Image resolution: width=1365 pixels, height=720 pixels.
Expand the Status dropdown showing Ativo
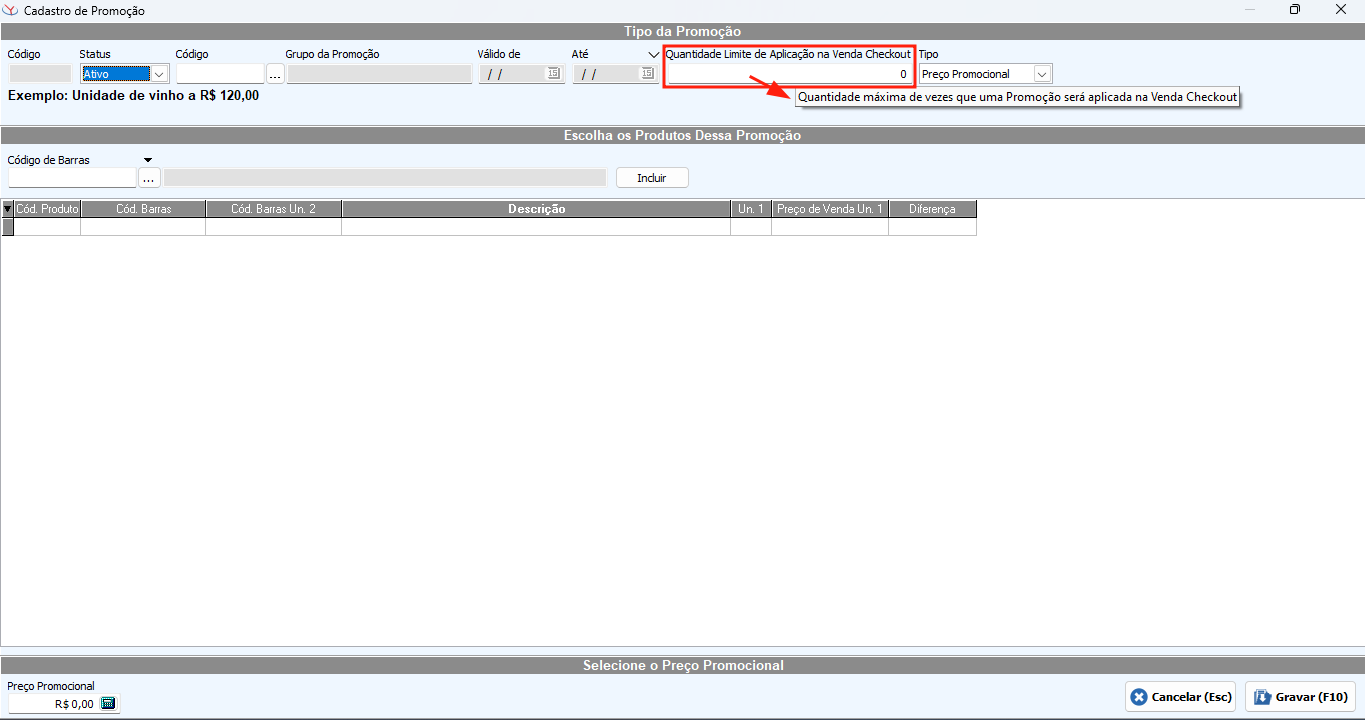(159, 74)
